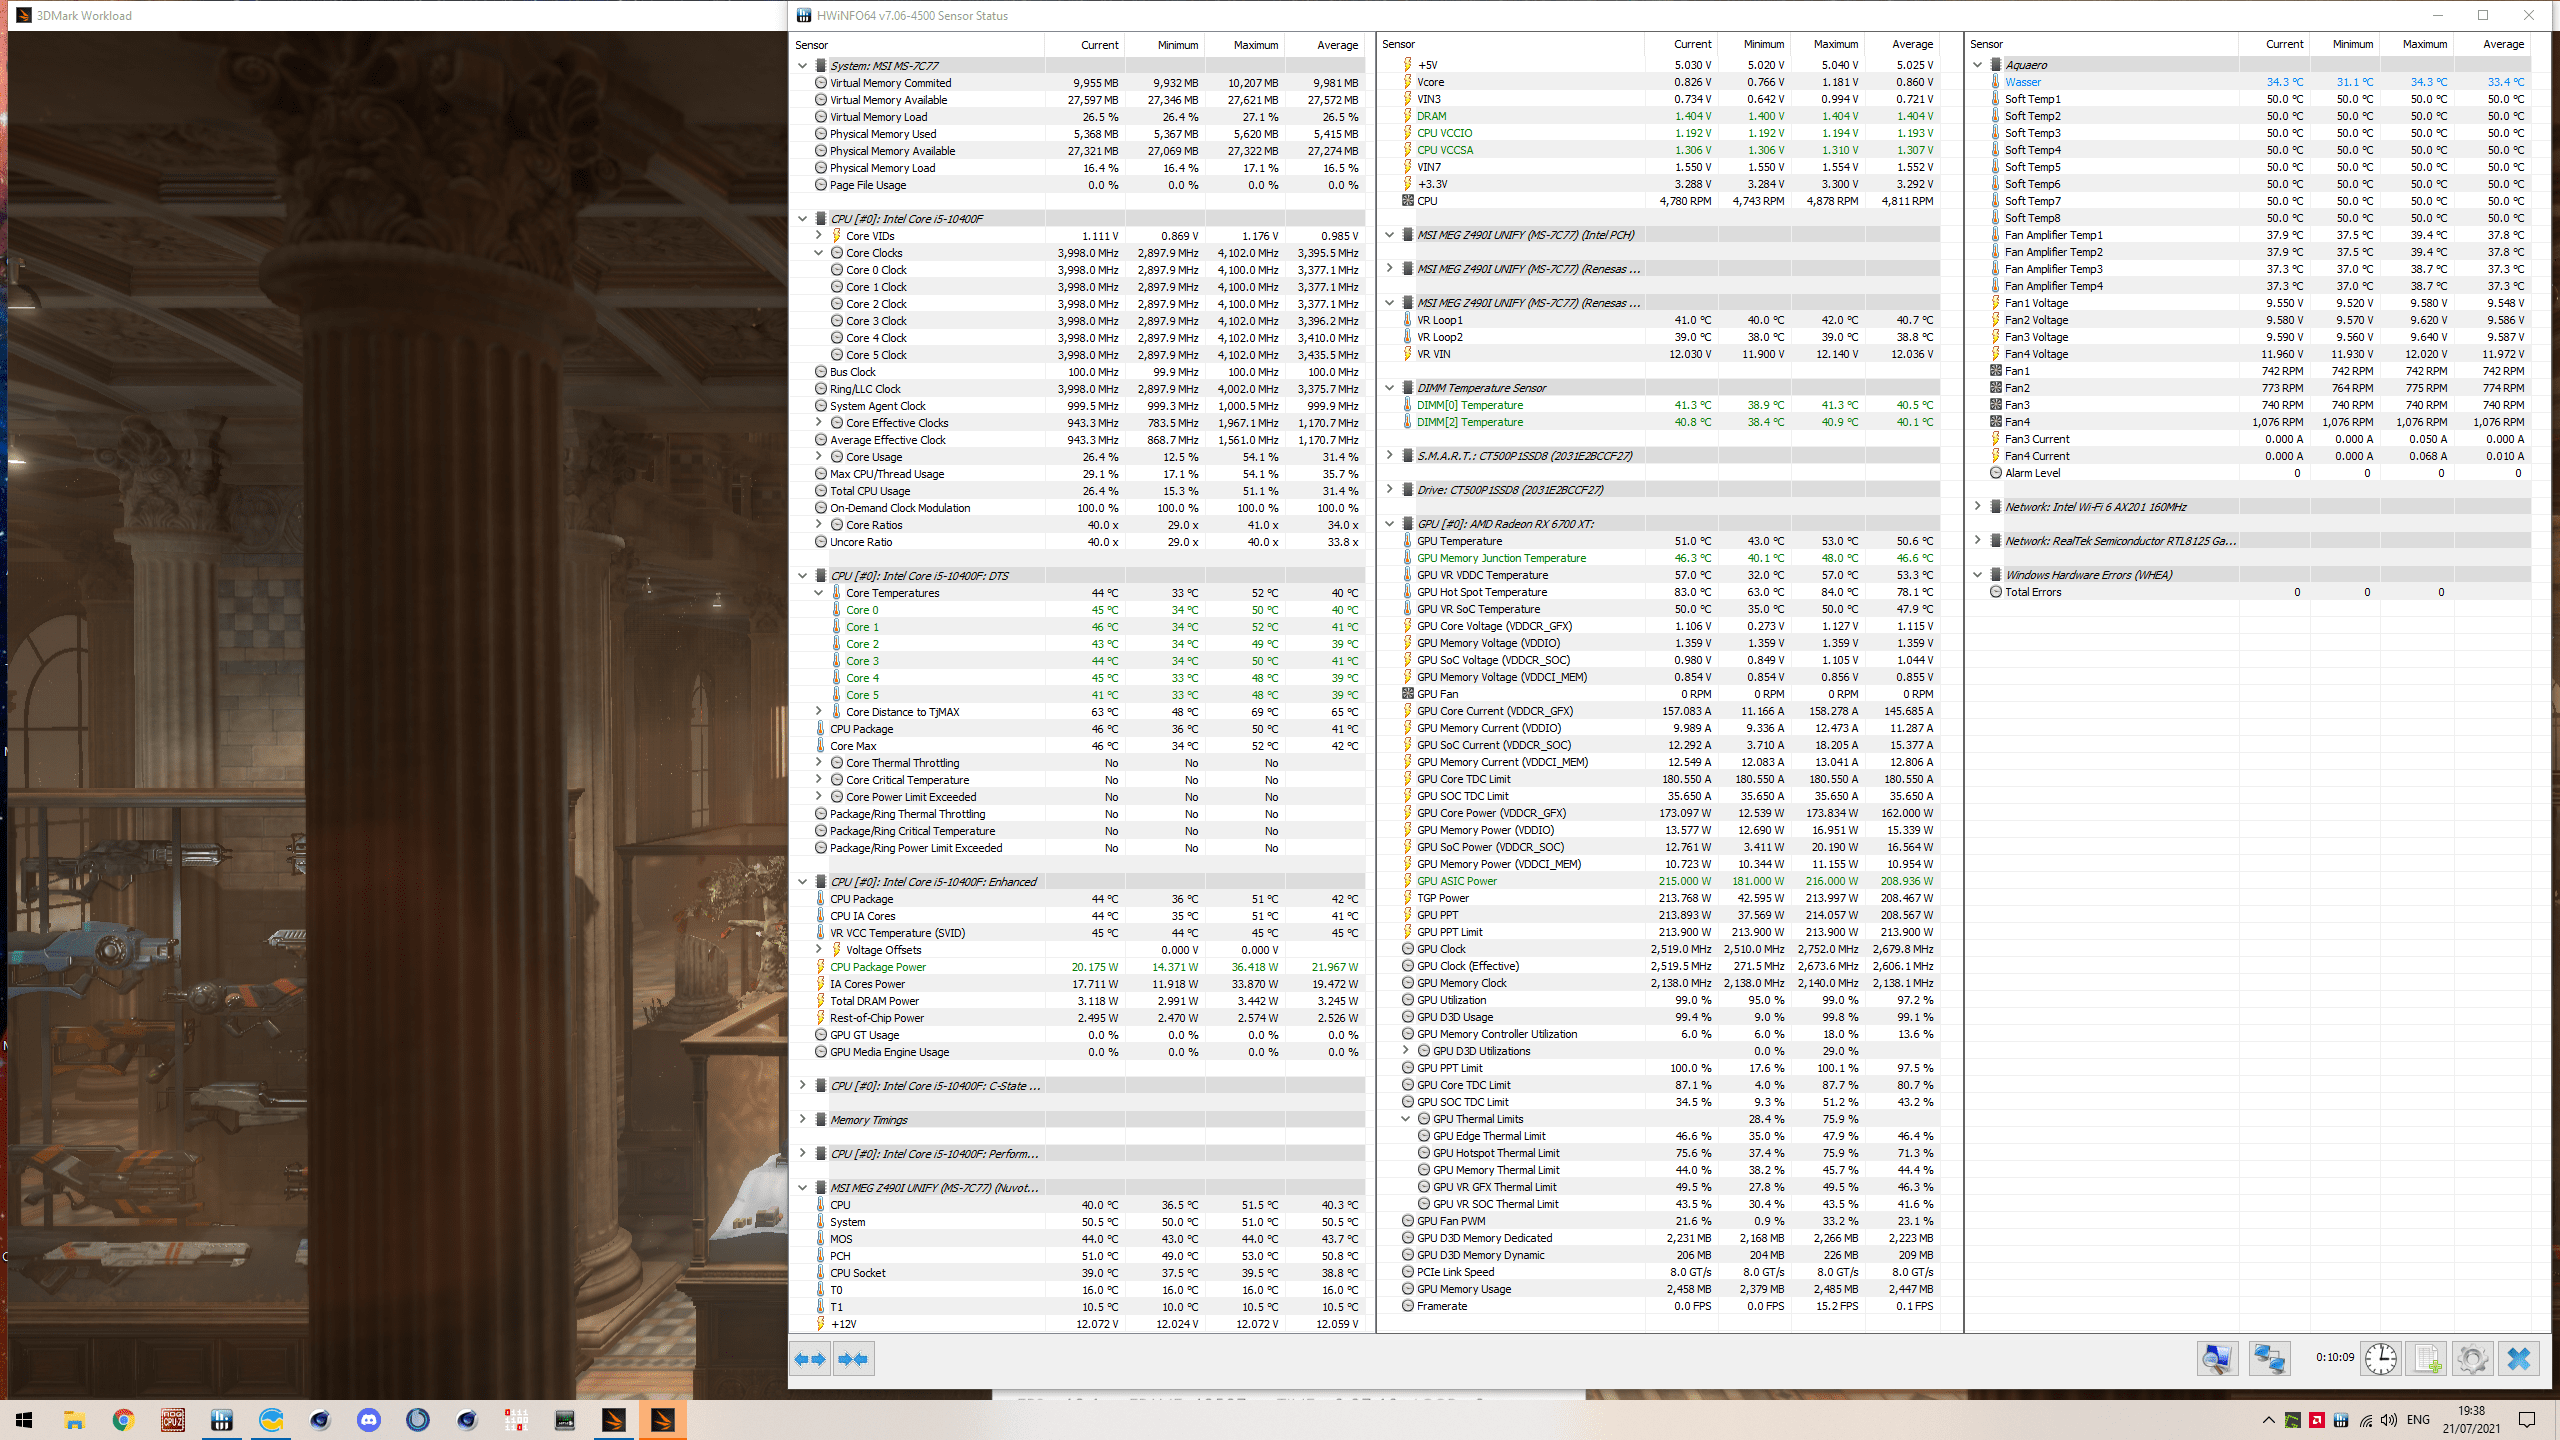Collapse the Core Clocks tree node

818,253
